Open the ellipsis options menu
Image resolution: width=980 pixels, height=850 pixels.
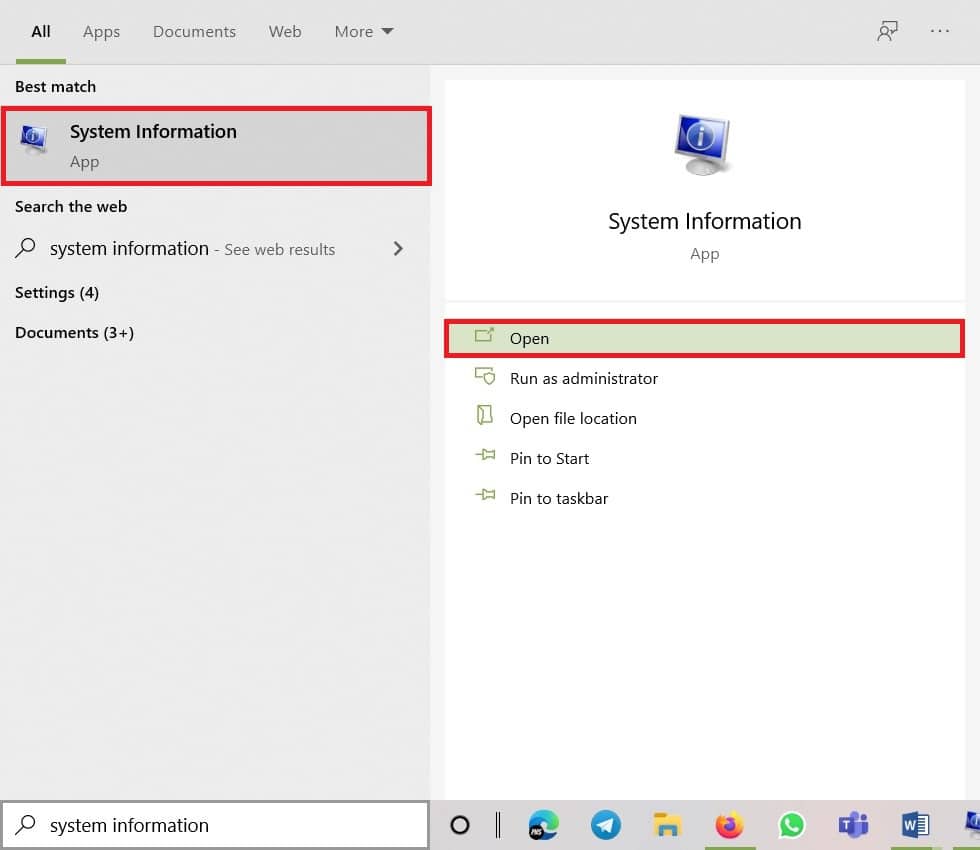pyautogui.click(x=940, y=31)
